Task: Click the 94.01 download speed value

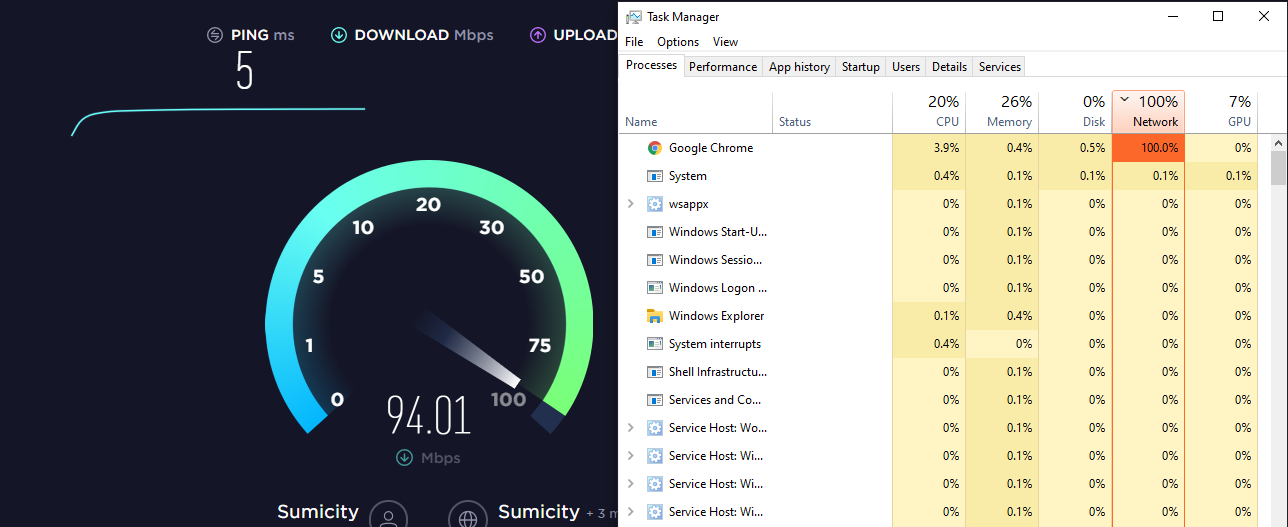Action: (x=428, y=415)
